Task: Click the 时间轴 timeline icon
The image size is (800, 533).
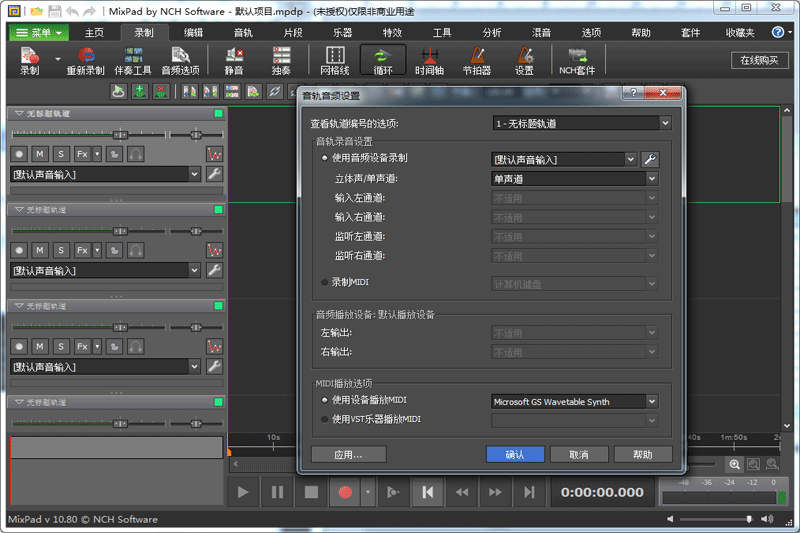Action: [430, 60]
